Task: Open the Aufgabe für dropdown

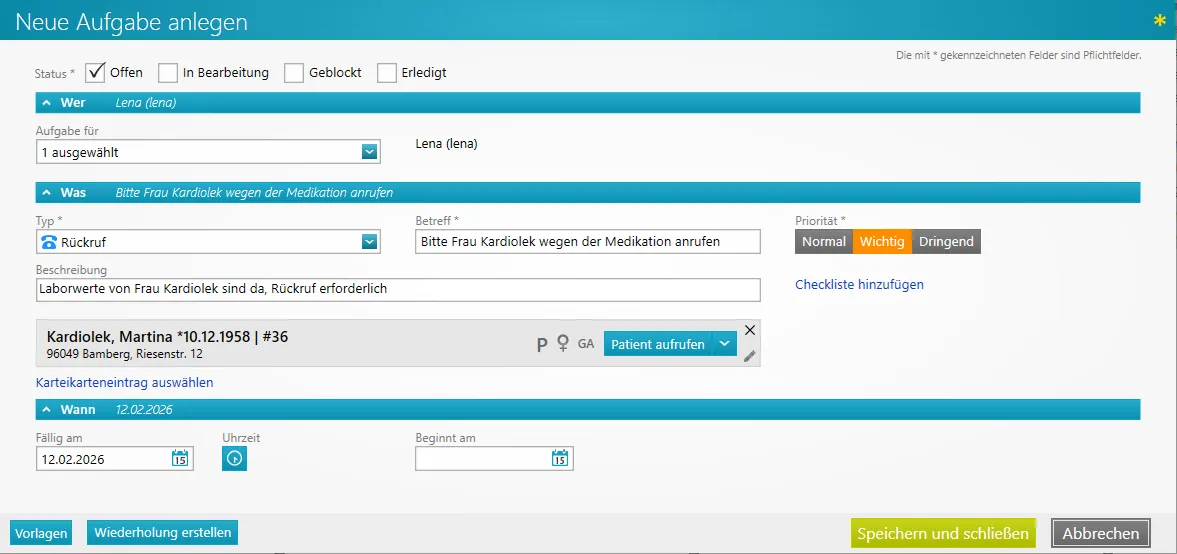Action: (x=369, y=152)
